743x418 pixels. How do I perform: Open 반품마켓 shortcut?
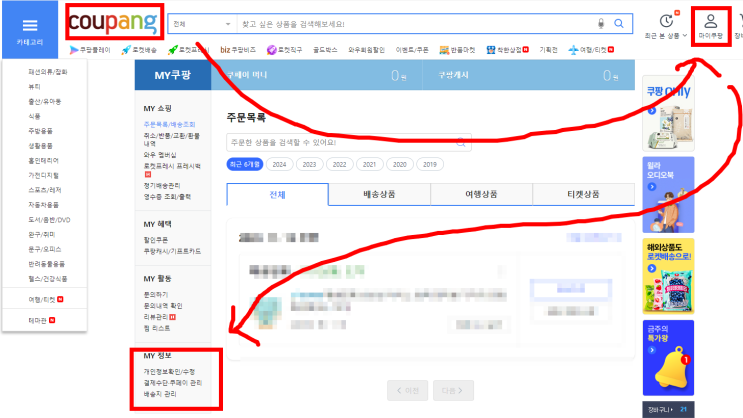[x=457, y=50]
